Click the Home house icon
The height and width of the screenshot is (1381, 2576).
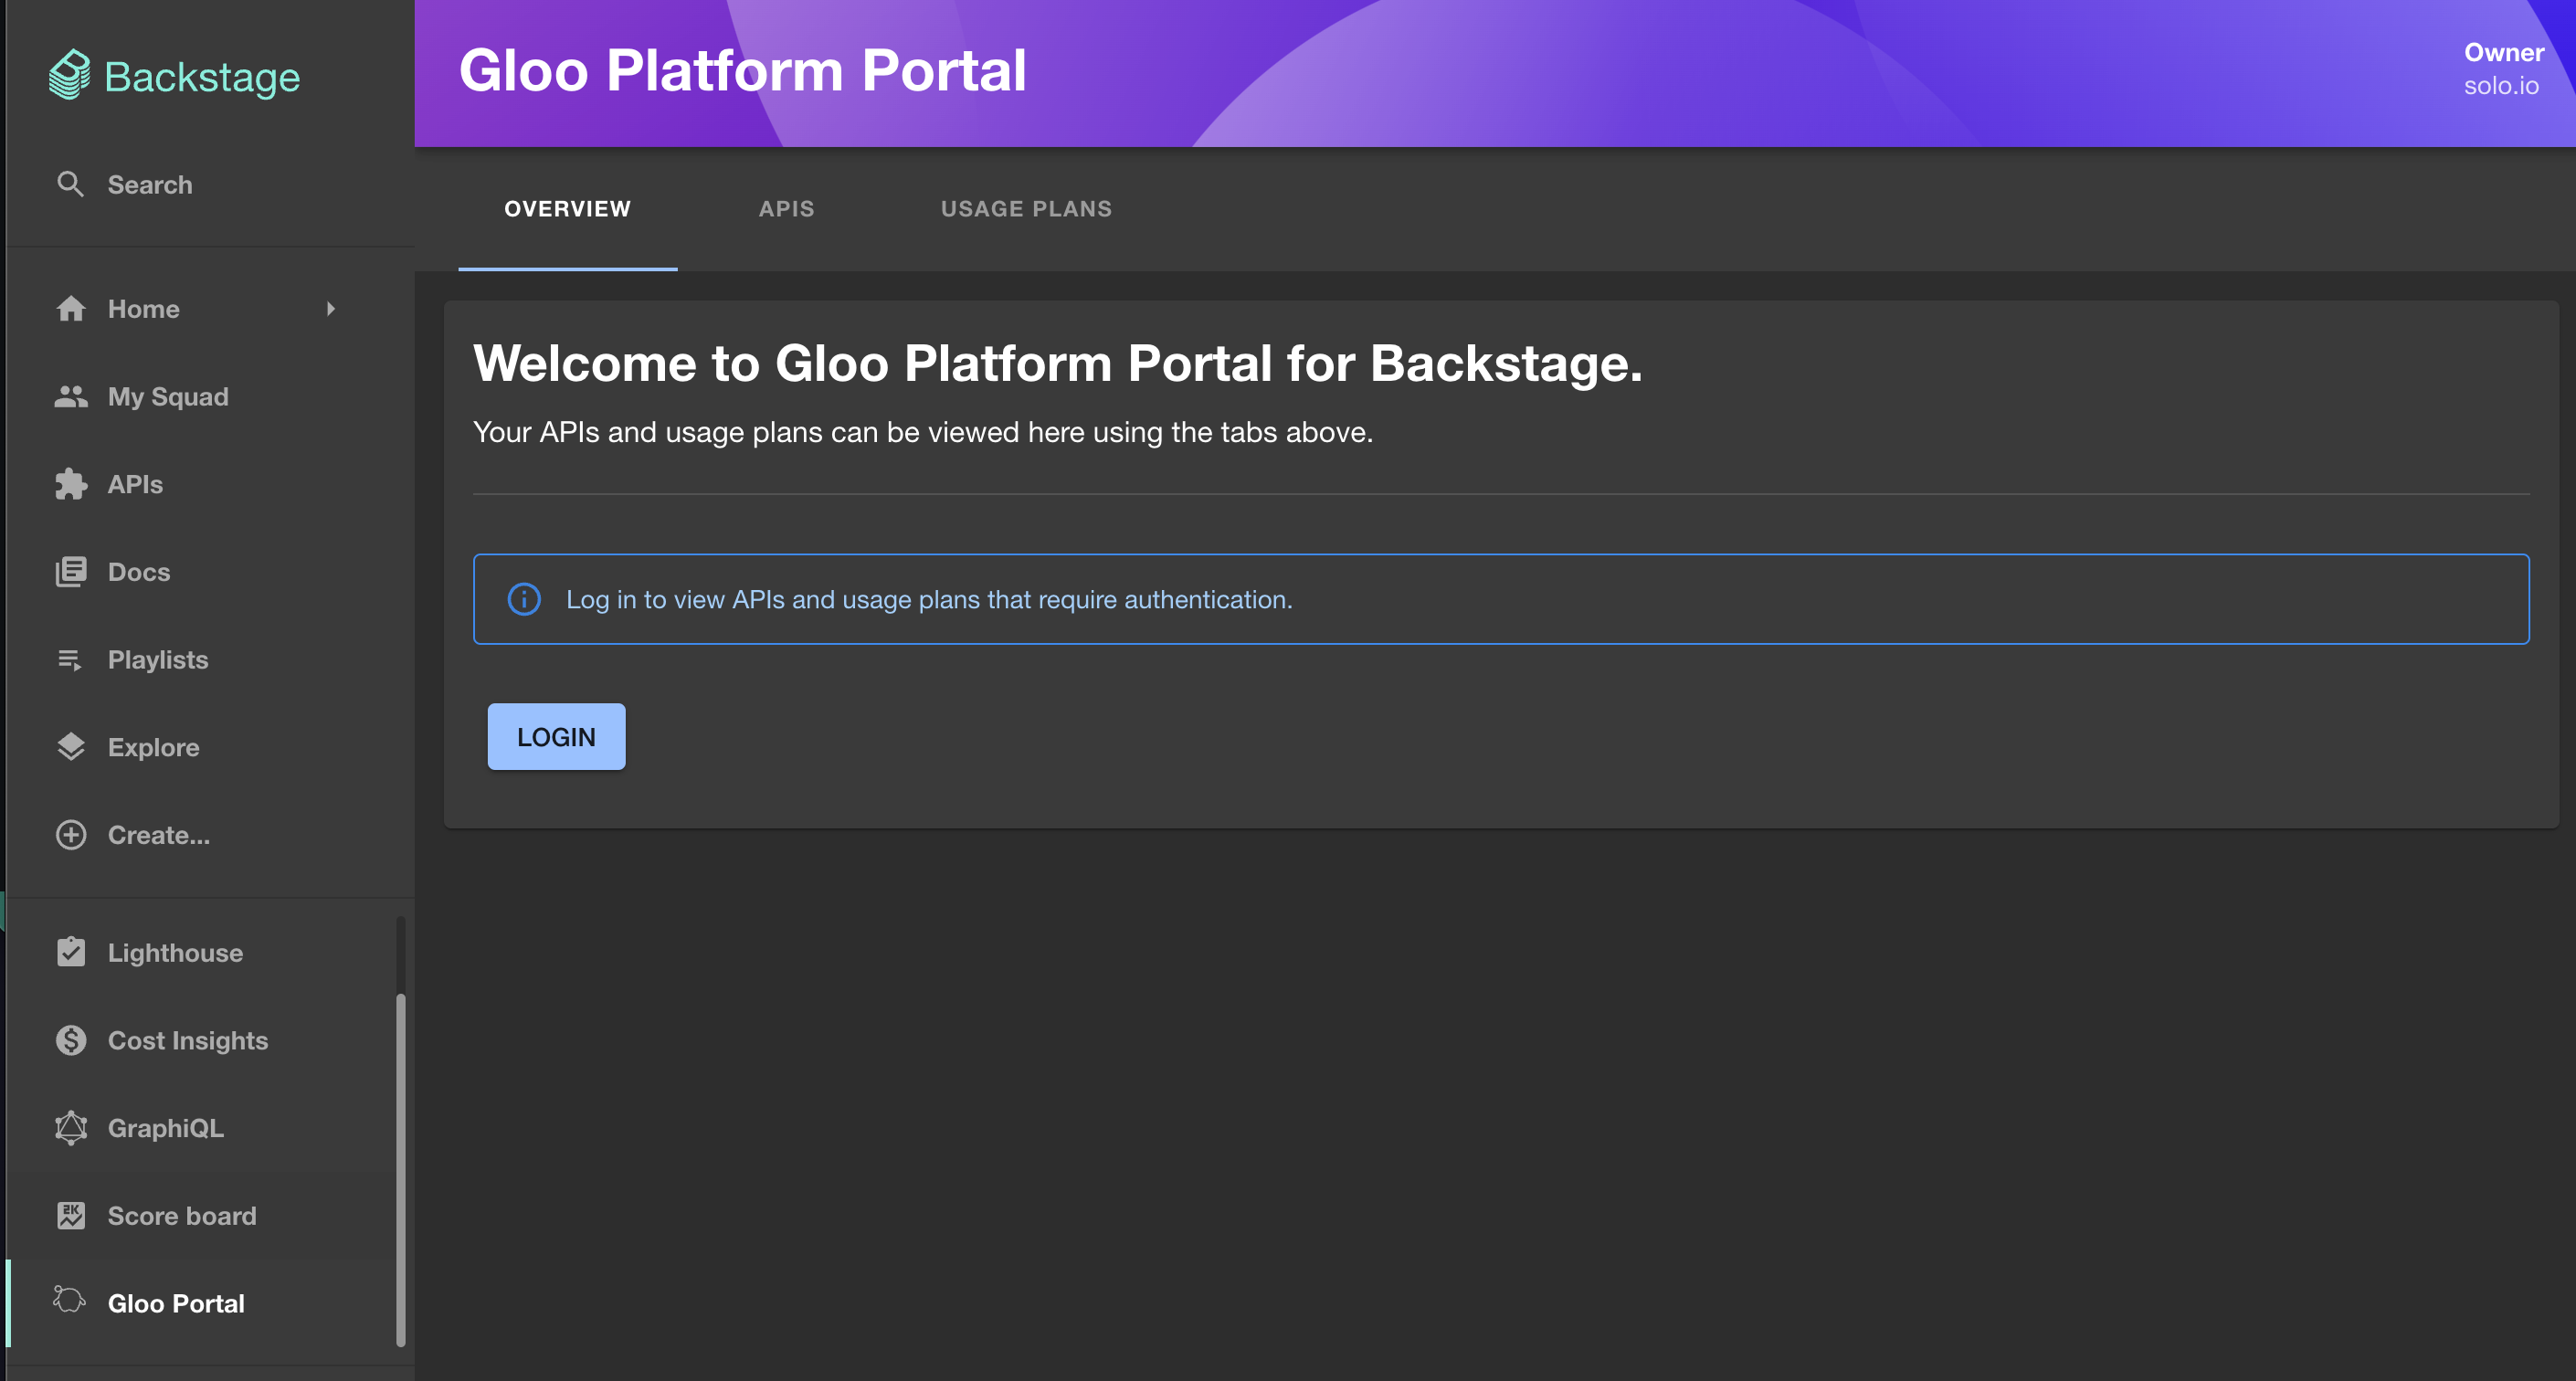pyautogui.click(x=70, y=309)
